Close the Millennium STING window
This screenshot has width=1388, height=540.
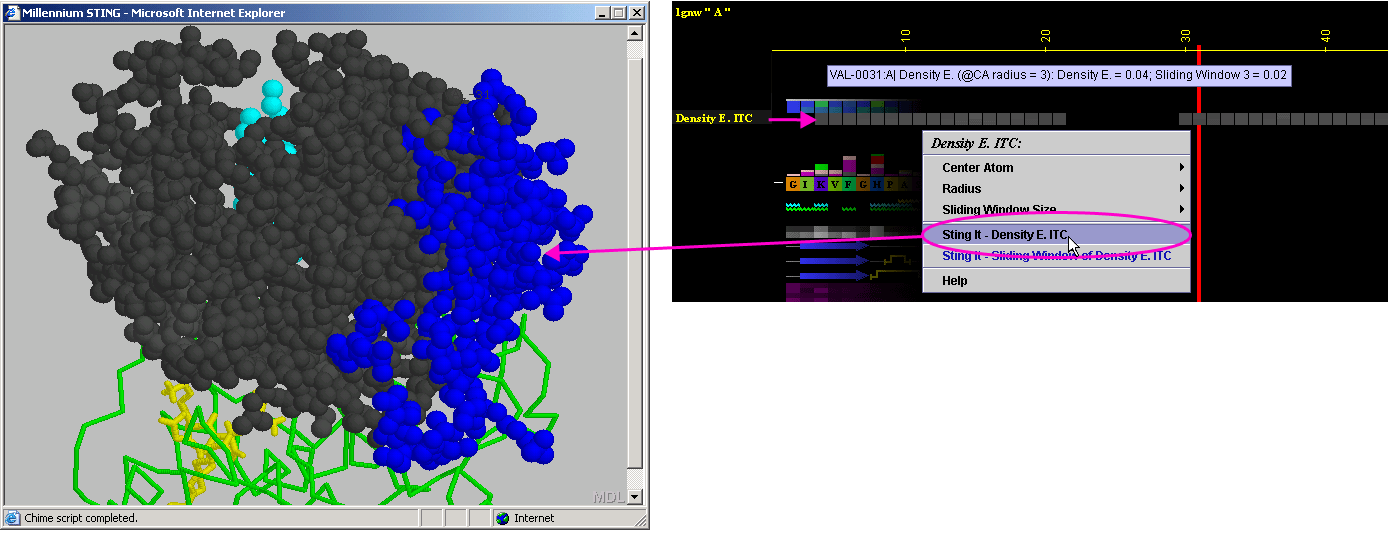pyautogui.click(x=636, y=13)
